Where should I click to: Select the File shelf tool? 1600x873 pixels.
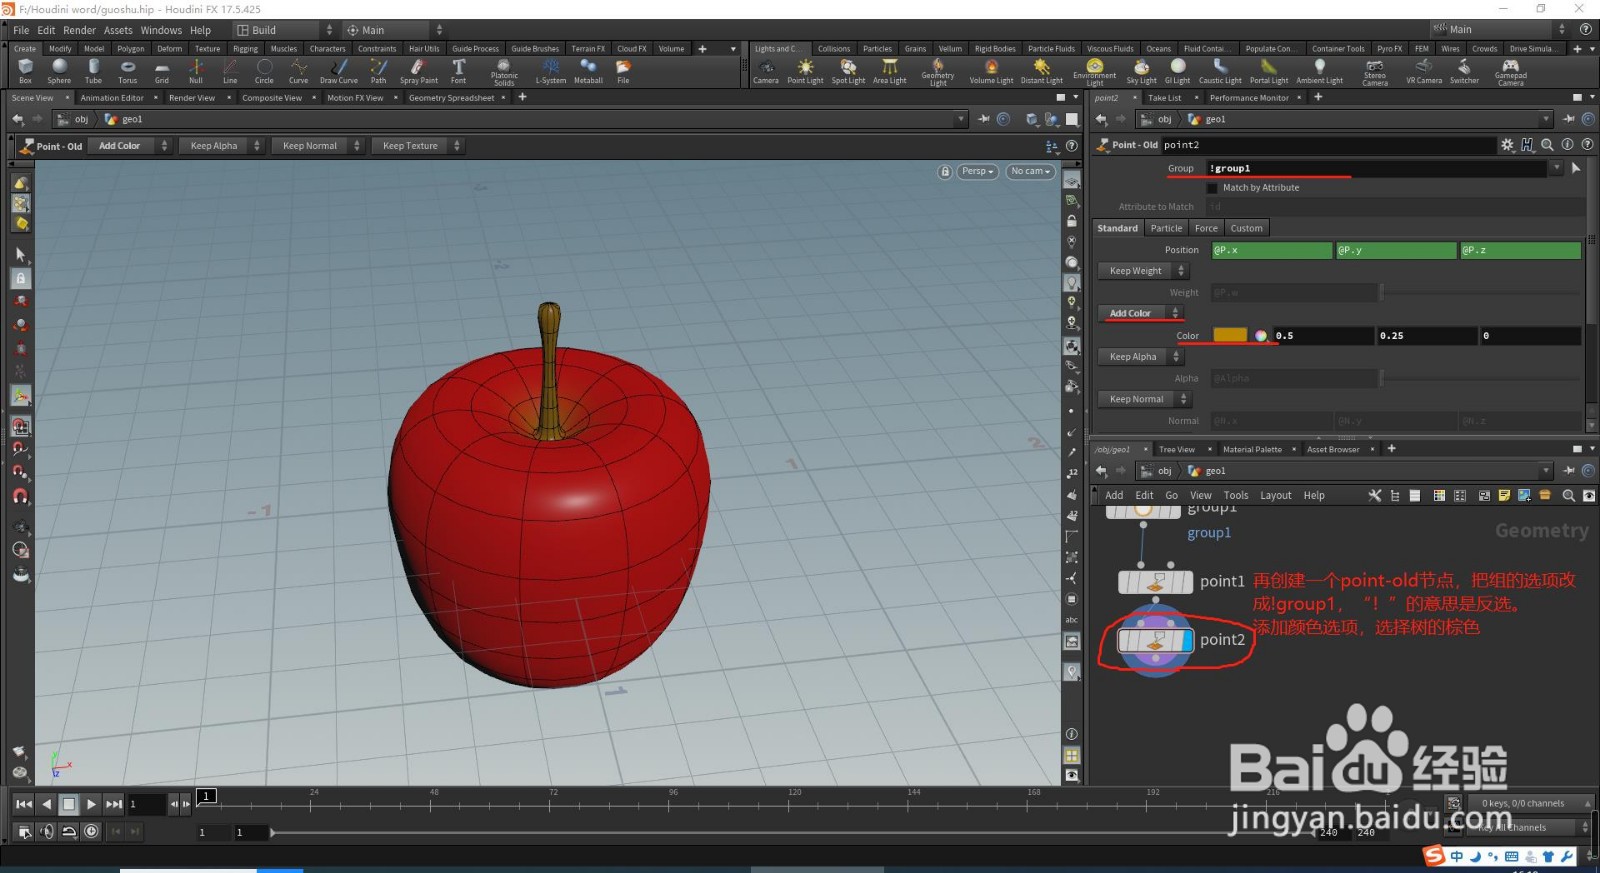point(623,71)
